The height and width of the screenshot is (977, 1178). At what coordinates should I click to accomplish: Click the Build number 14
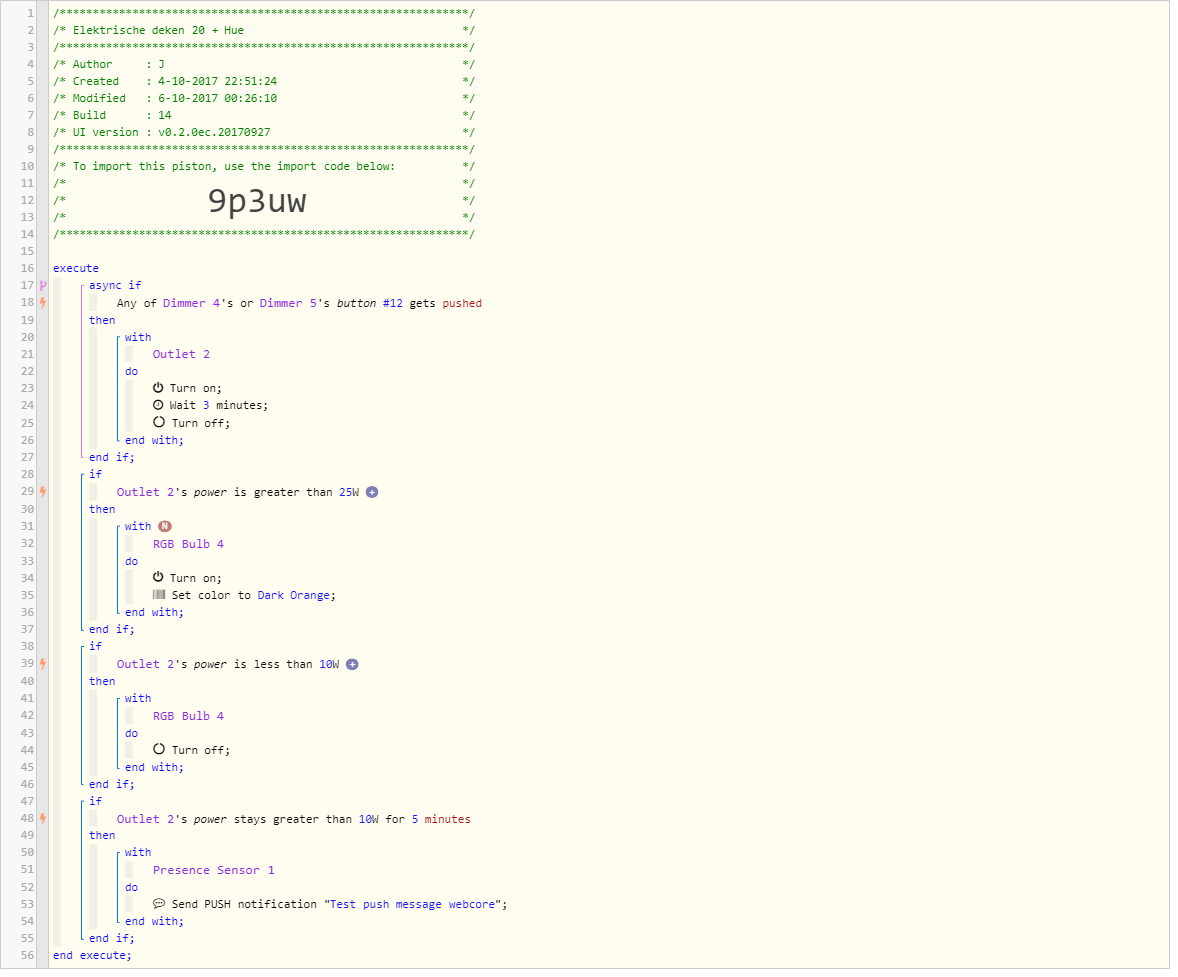(165, 115)
